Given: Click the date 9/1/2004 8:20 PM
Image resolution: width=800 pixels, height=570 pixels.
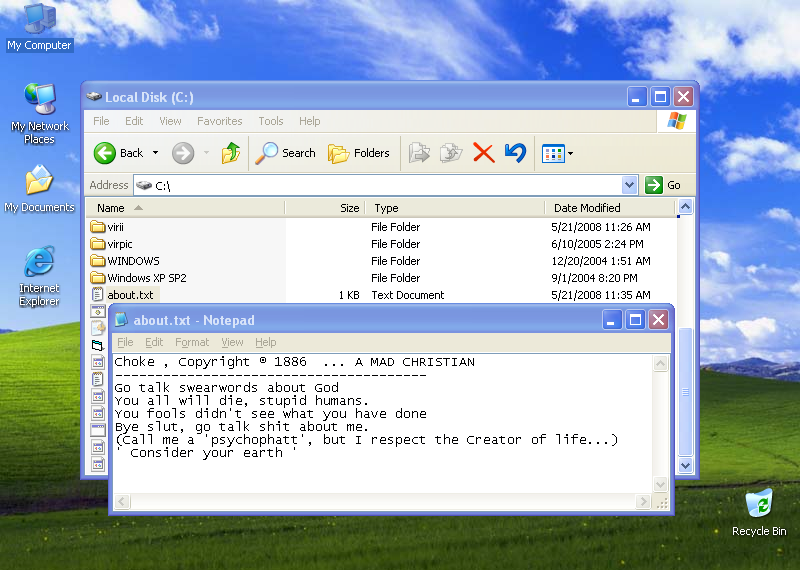Looking at the screenshot, I should (594, 278).
